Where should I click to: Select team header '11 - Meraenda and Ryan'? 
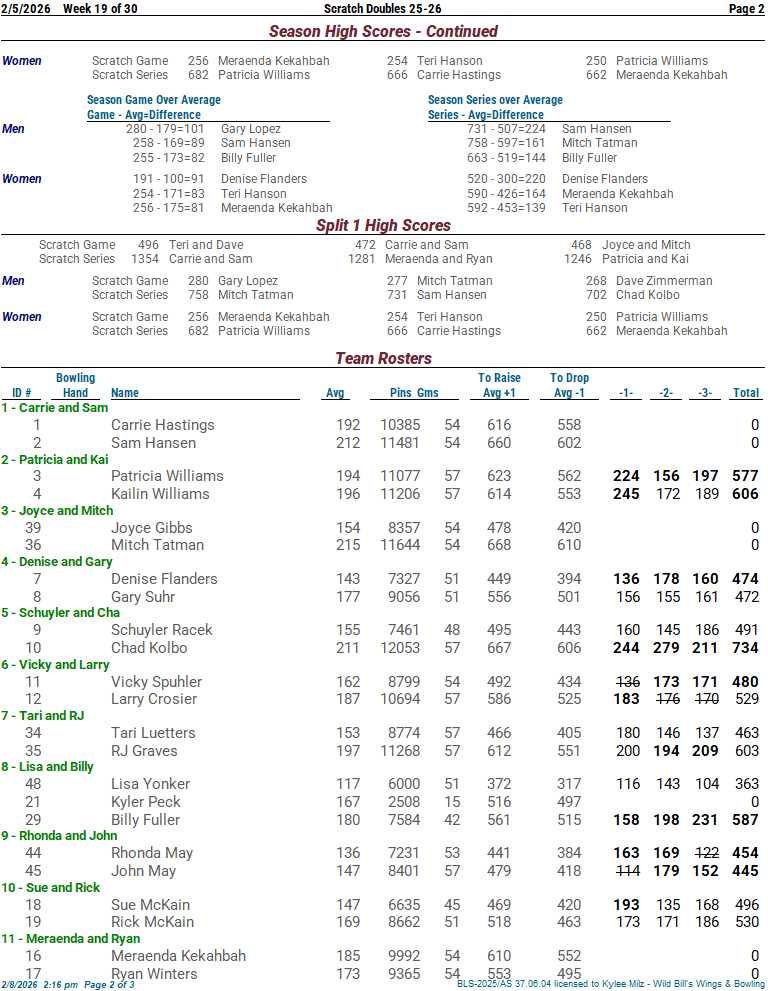click(x=71, y=939)
